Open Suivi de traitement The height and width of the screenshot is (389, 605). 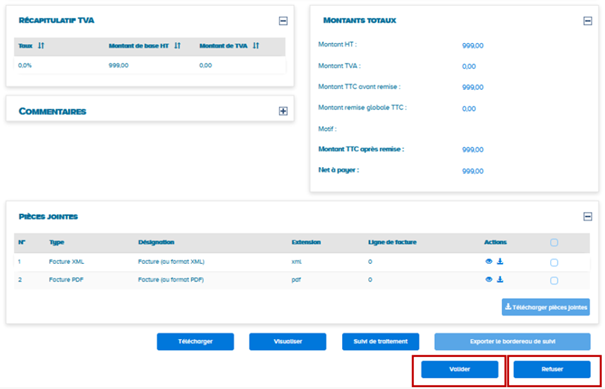point(380,342)
